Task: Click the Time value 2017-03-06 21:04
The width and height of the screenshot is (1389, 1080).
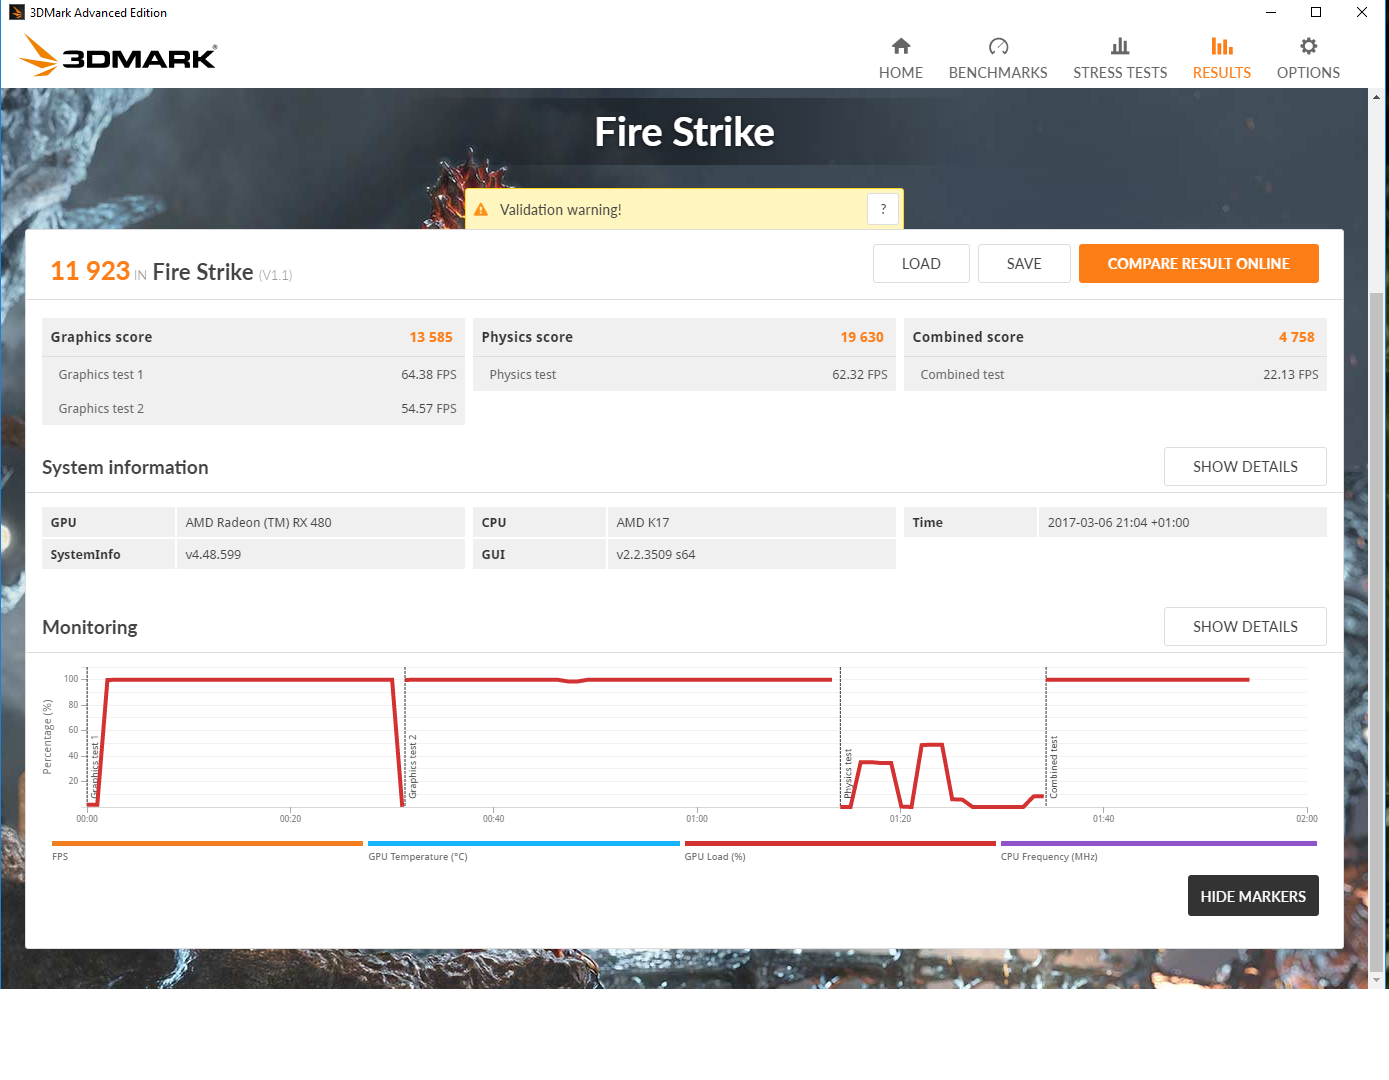Action: tap(1118, 523)
